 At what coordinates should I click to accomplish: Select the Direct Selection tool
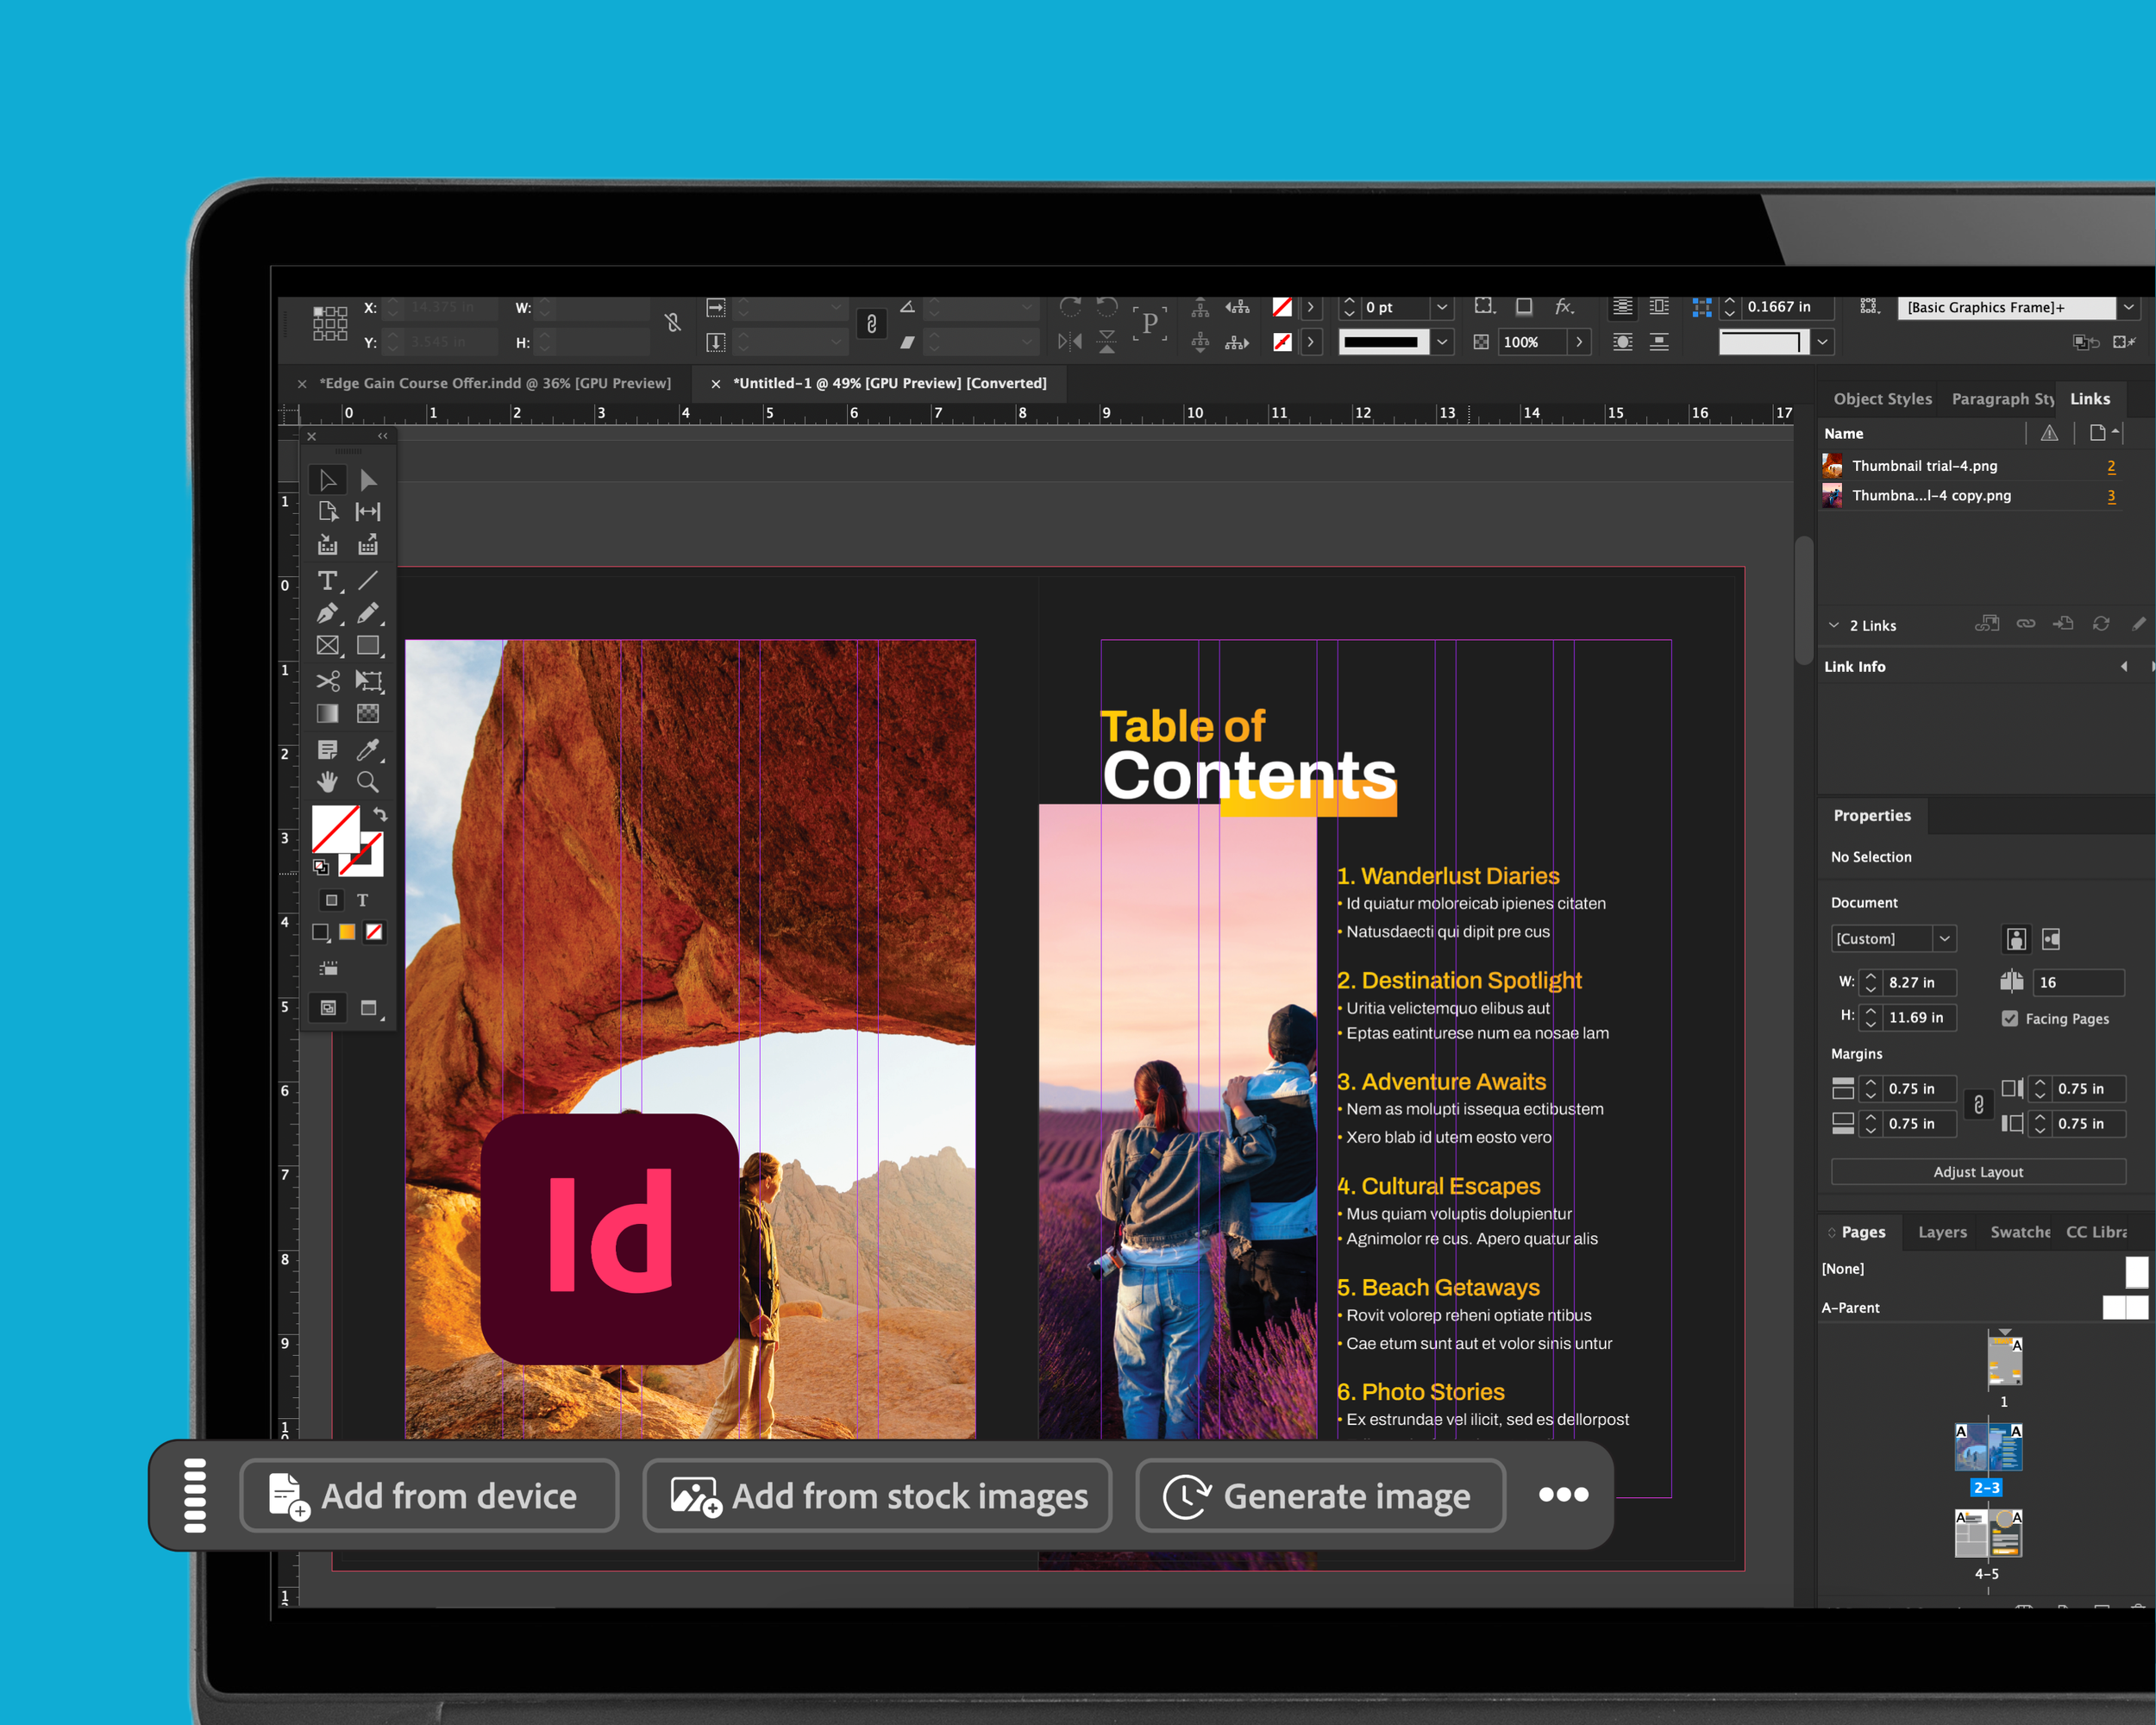pyautogui.click(x=368, y=480)
